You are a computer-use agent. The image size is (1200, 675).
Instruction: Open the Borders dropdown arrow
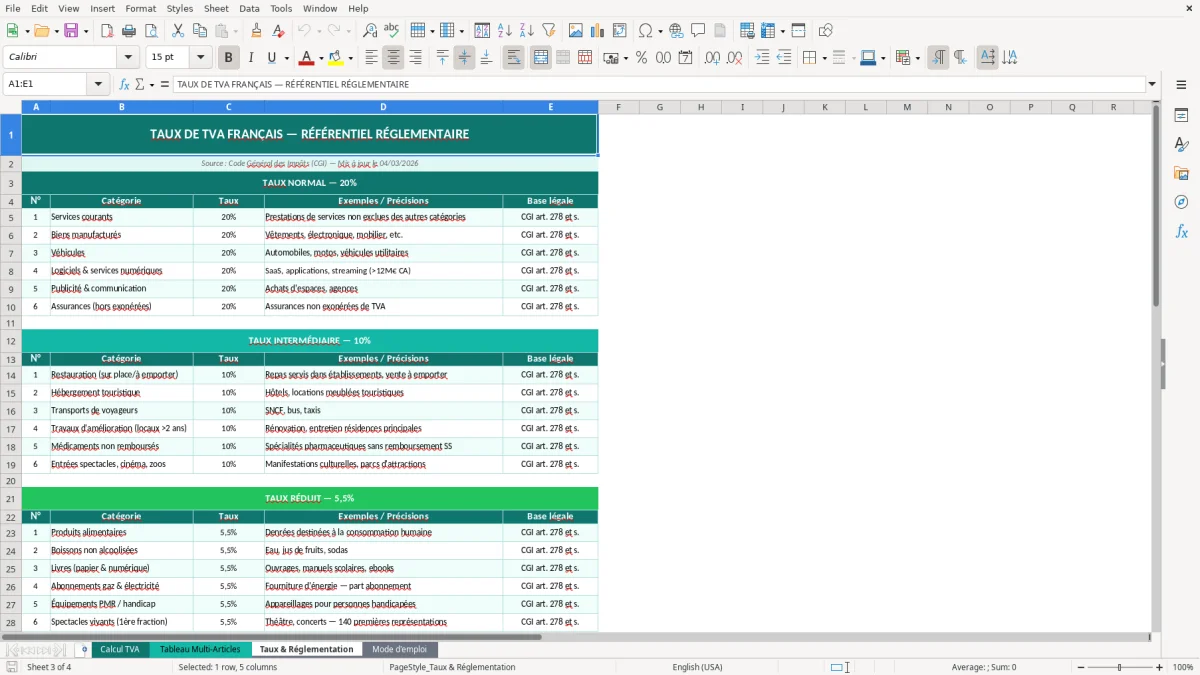825,58
